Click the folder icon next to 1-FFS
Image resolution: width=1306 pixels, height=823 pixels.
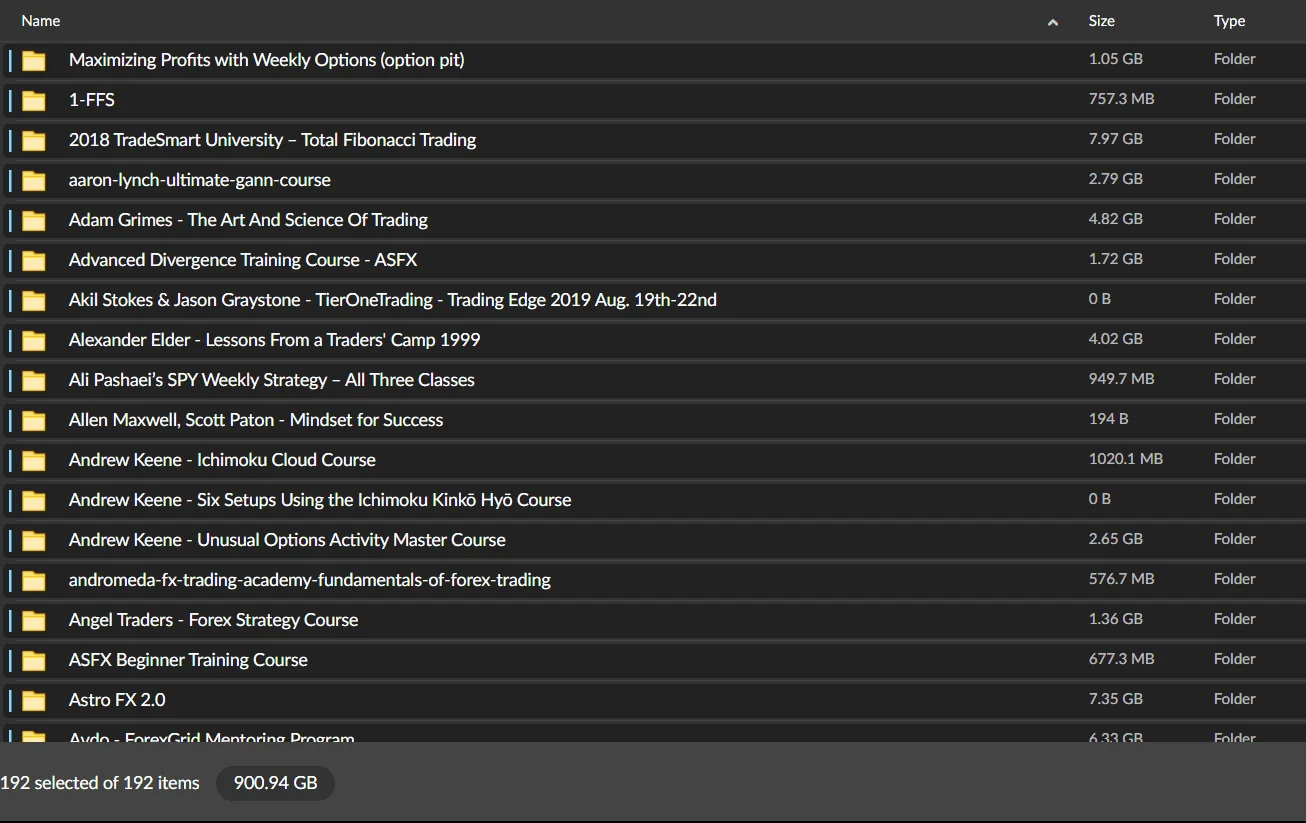pos(34,101)
